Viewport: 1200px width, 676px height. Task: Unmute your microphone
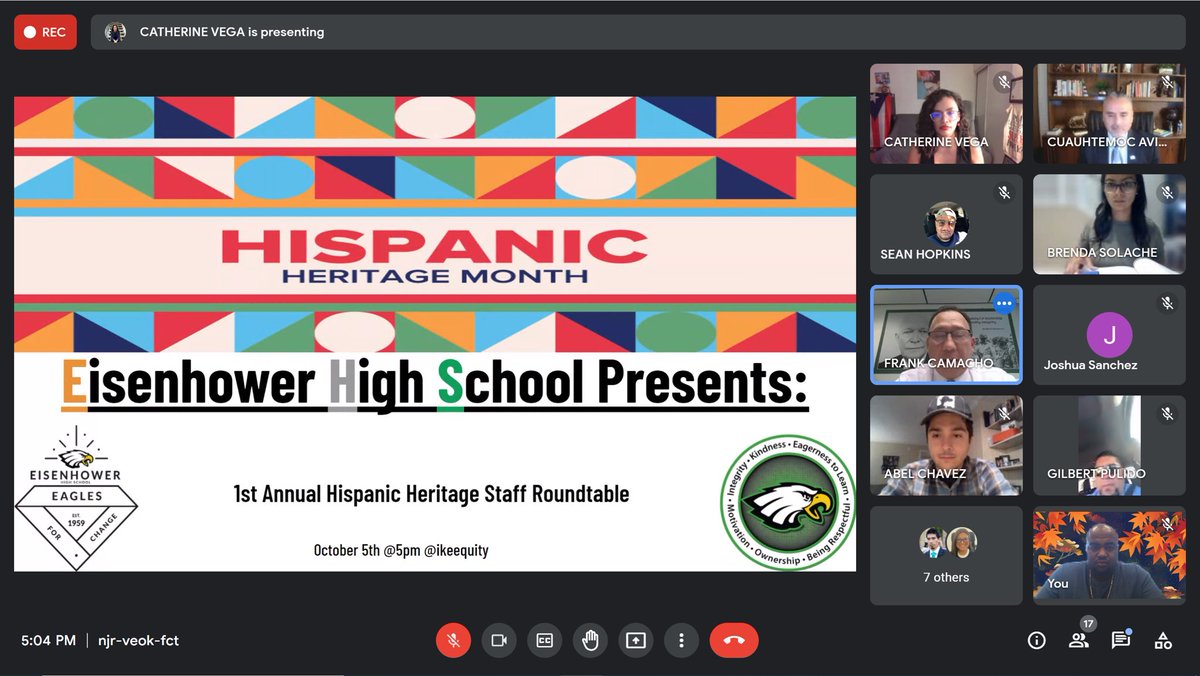coord(453,640)
